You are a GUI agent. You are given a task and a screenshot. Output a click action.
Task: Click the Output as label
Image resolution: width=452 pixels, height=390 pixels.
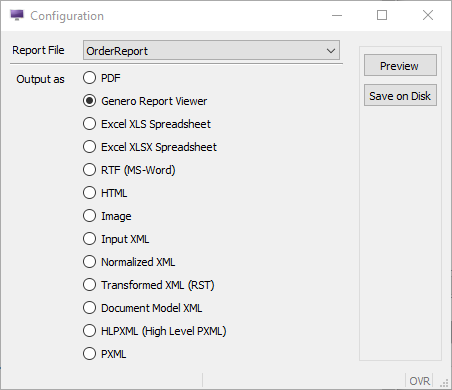click(40, 79)
